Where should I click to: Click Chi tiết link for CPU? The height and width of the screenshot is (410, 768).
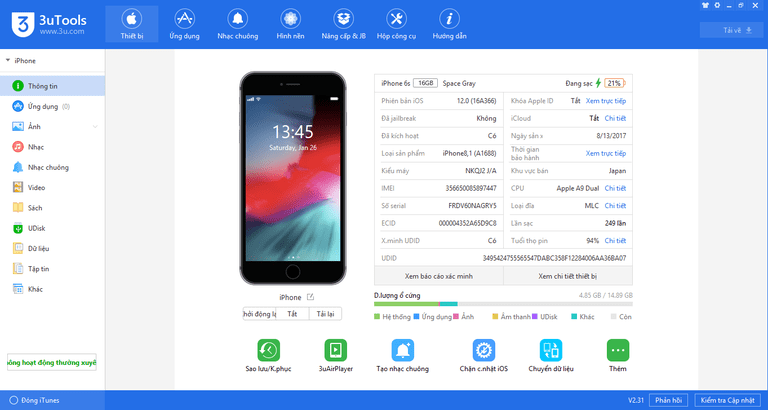pyautogui.click(x=615, y=188)
